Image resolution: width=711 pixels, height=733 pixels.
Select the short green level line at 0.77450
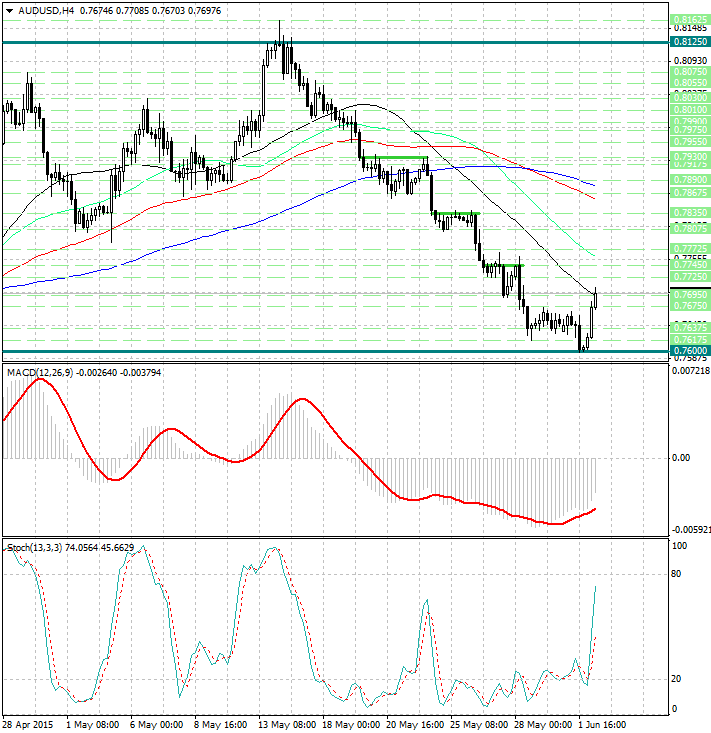tap(504, 266)
